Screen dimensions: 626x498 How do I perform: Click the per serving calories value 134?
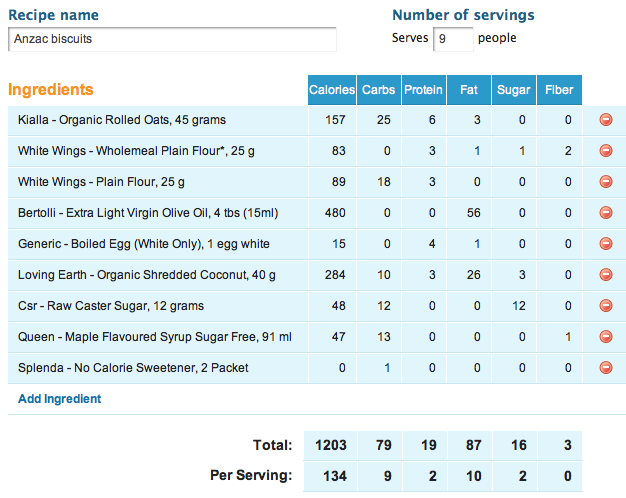335,476
